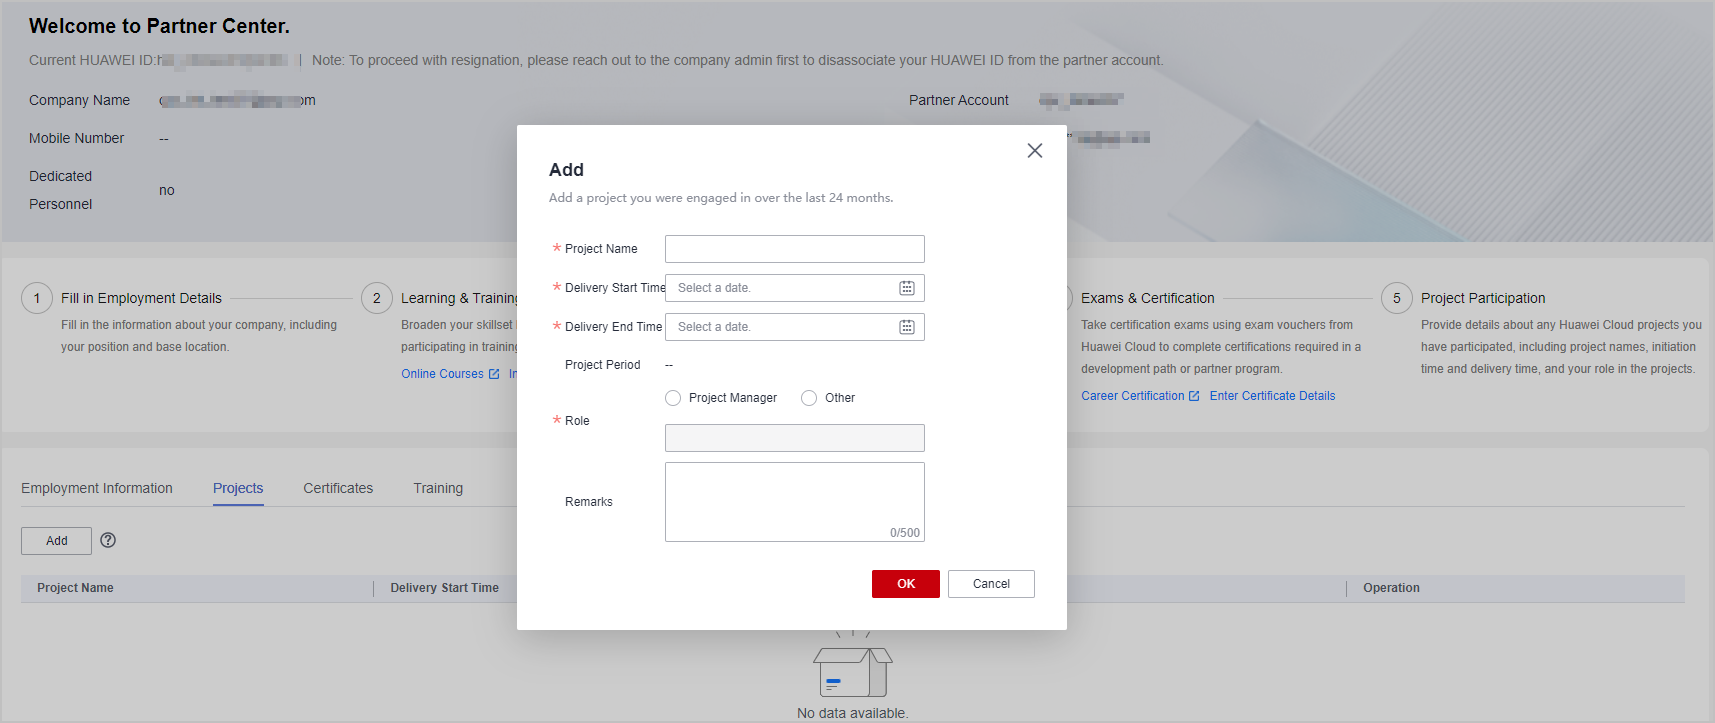
Task: Click the Project Participation step title
Action: pos(1483,298)
